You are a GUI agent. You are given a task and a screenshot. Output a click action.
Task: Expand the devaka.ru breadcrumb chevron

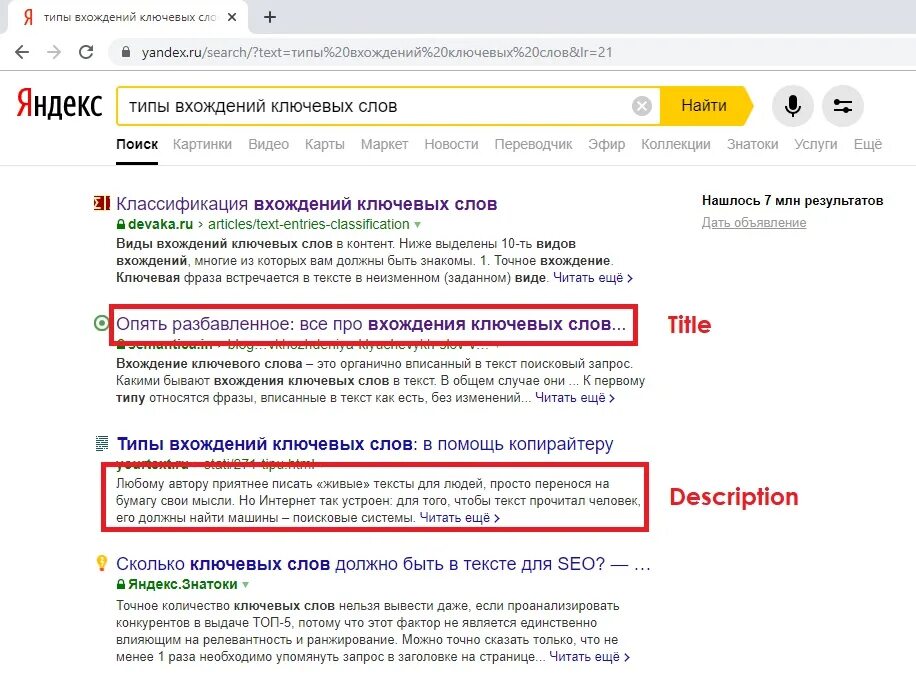point(417,224)
